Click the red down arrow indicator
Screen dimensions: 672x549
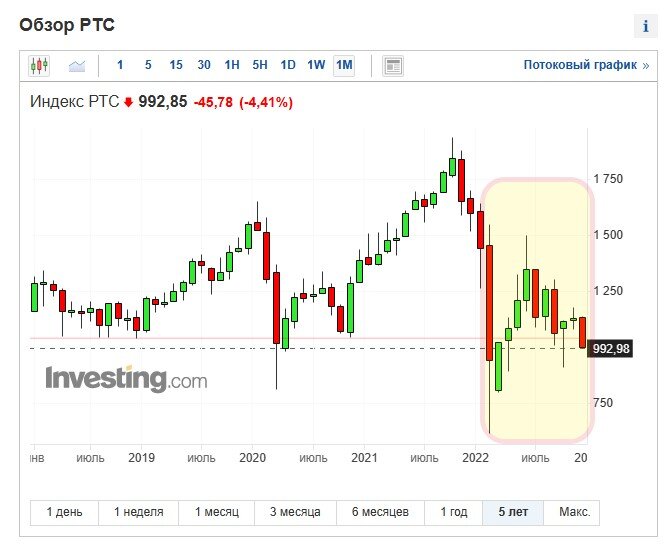coord(128,102)
